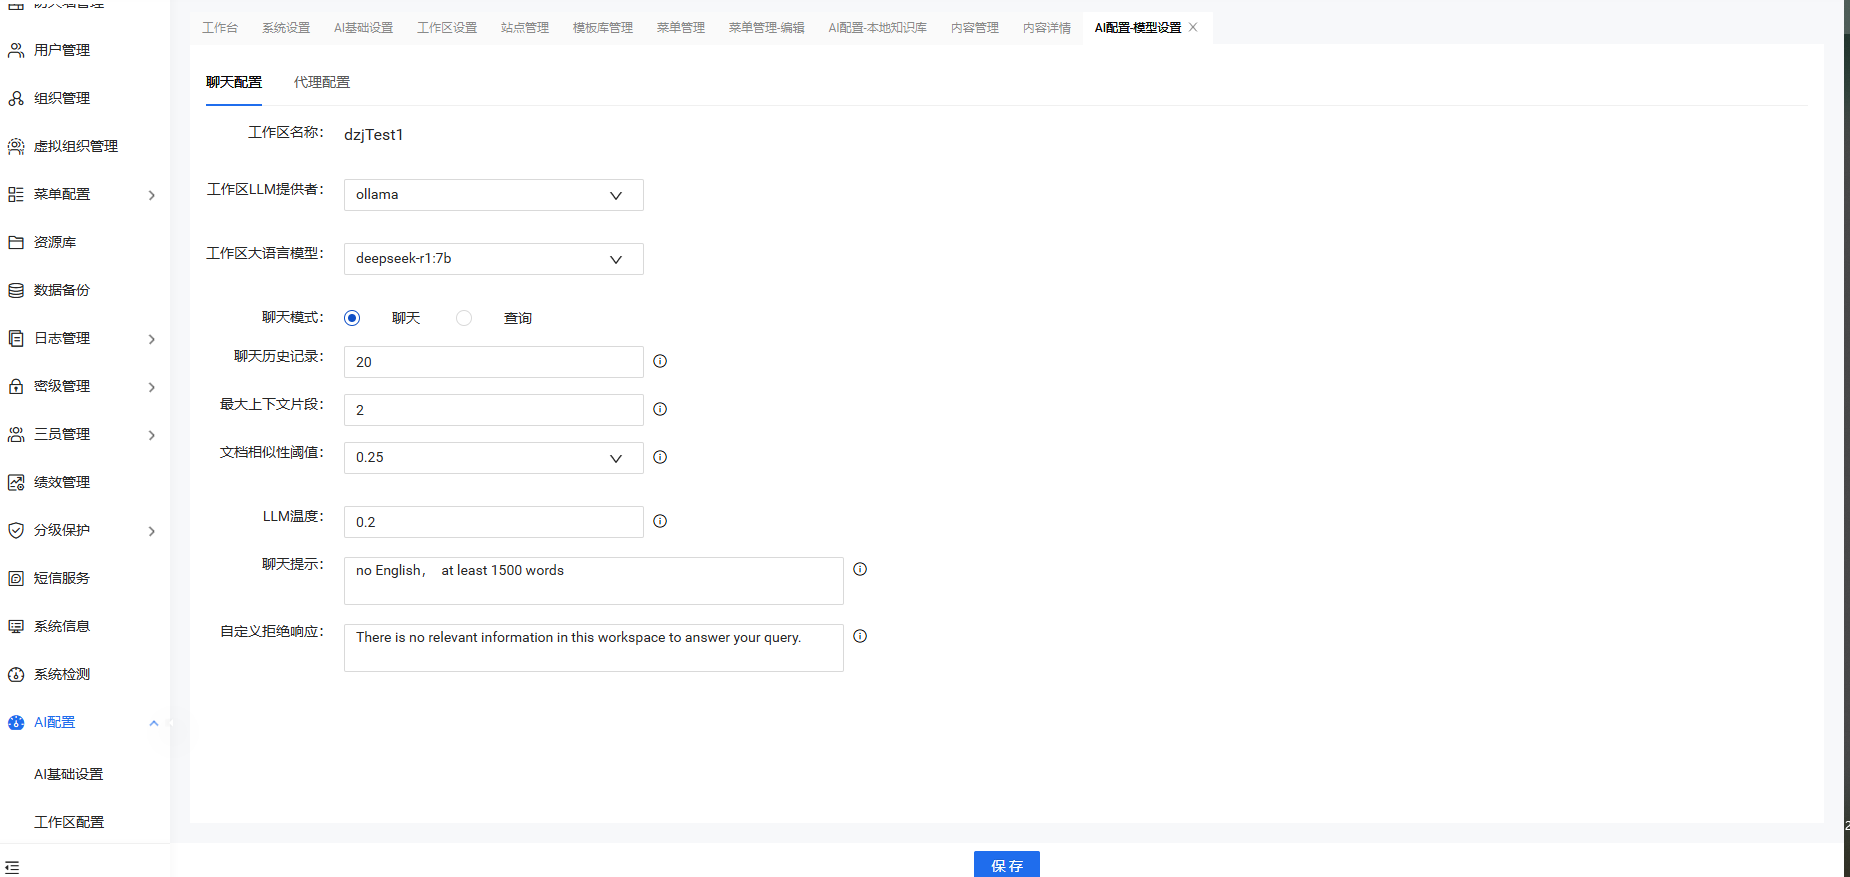Open 工作区配置 in the sidebar

point(69,822)
